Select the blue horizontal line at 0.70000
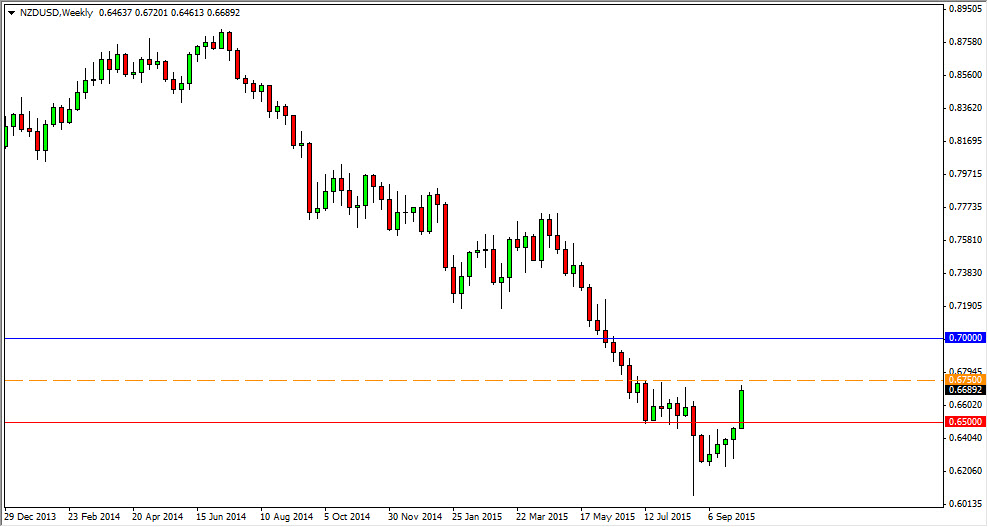Screen dimensions: 988x527 pos(473,339)
